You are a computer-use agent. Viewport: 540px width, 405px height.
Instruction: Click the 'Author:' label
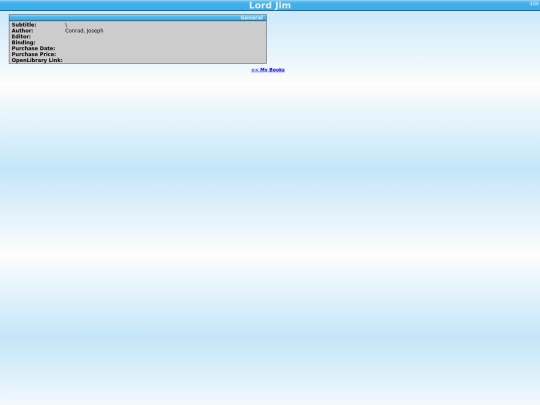[x=22, y=31]
